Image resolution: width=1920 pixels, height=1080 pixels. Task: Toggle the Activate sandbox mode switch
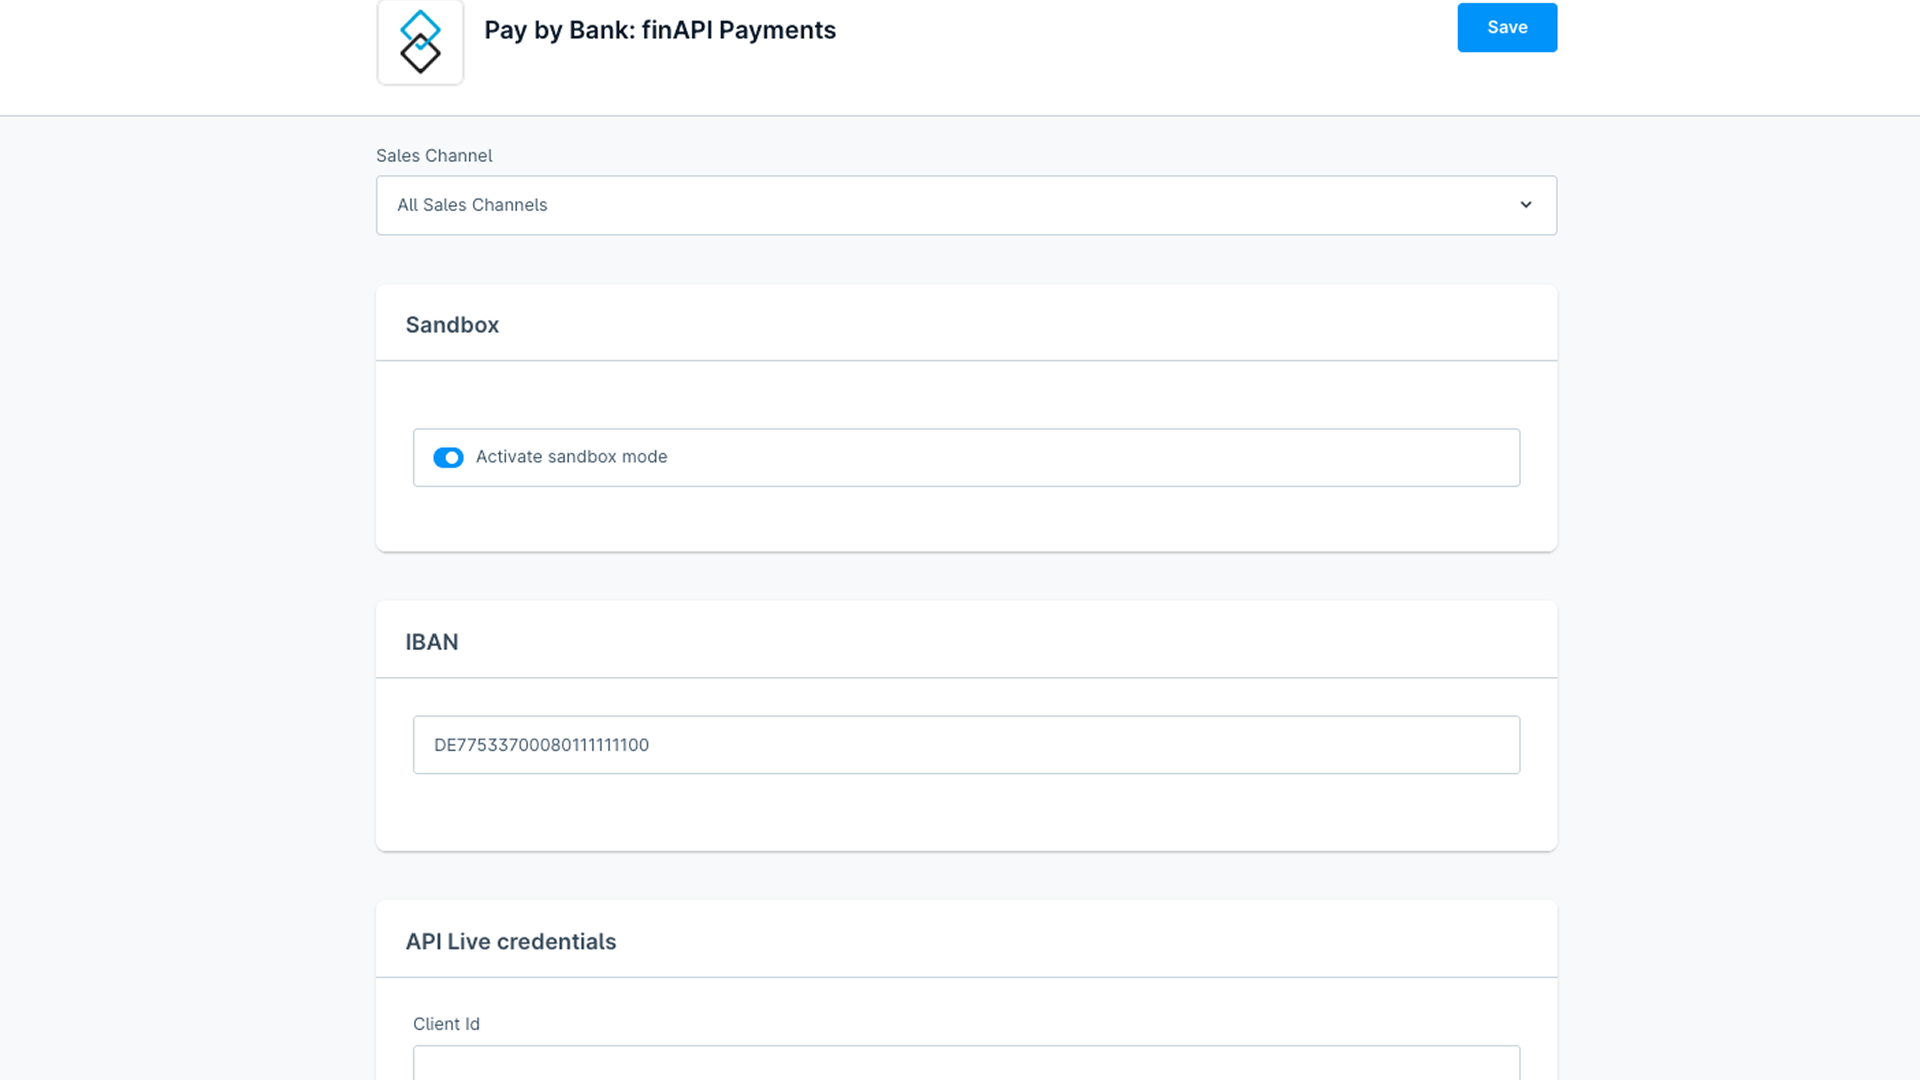(448, 457)
